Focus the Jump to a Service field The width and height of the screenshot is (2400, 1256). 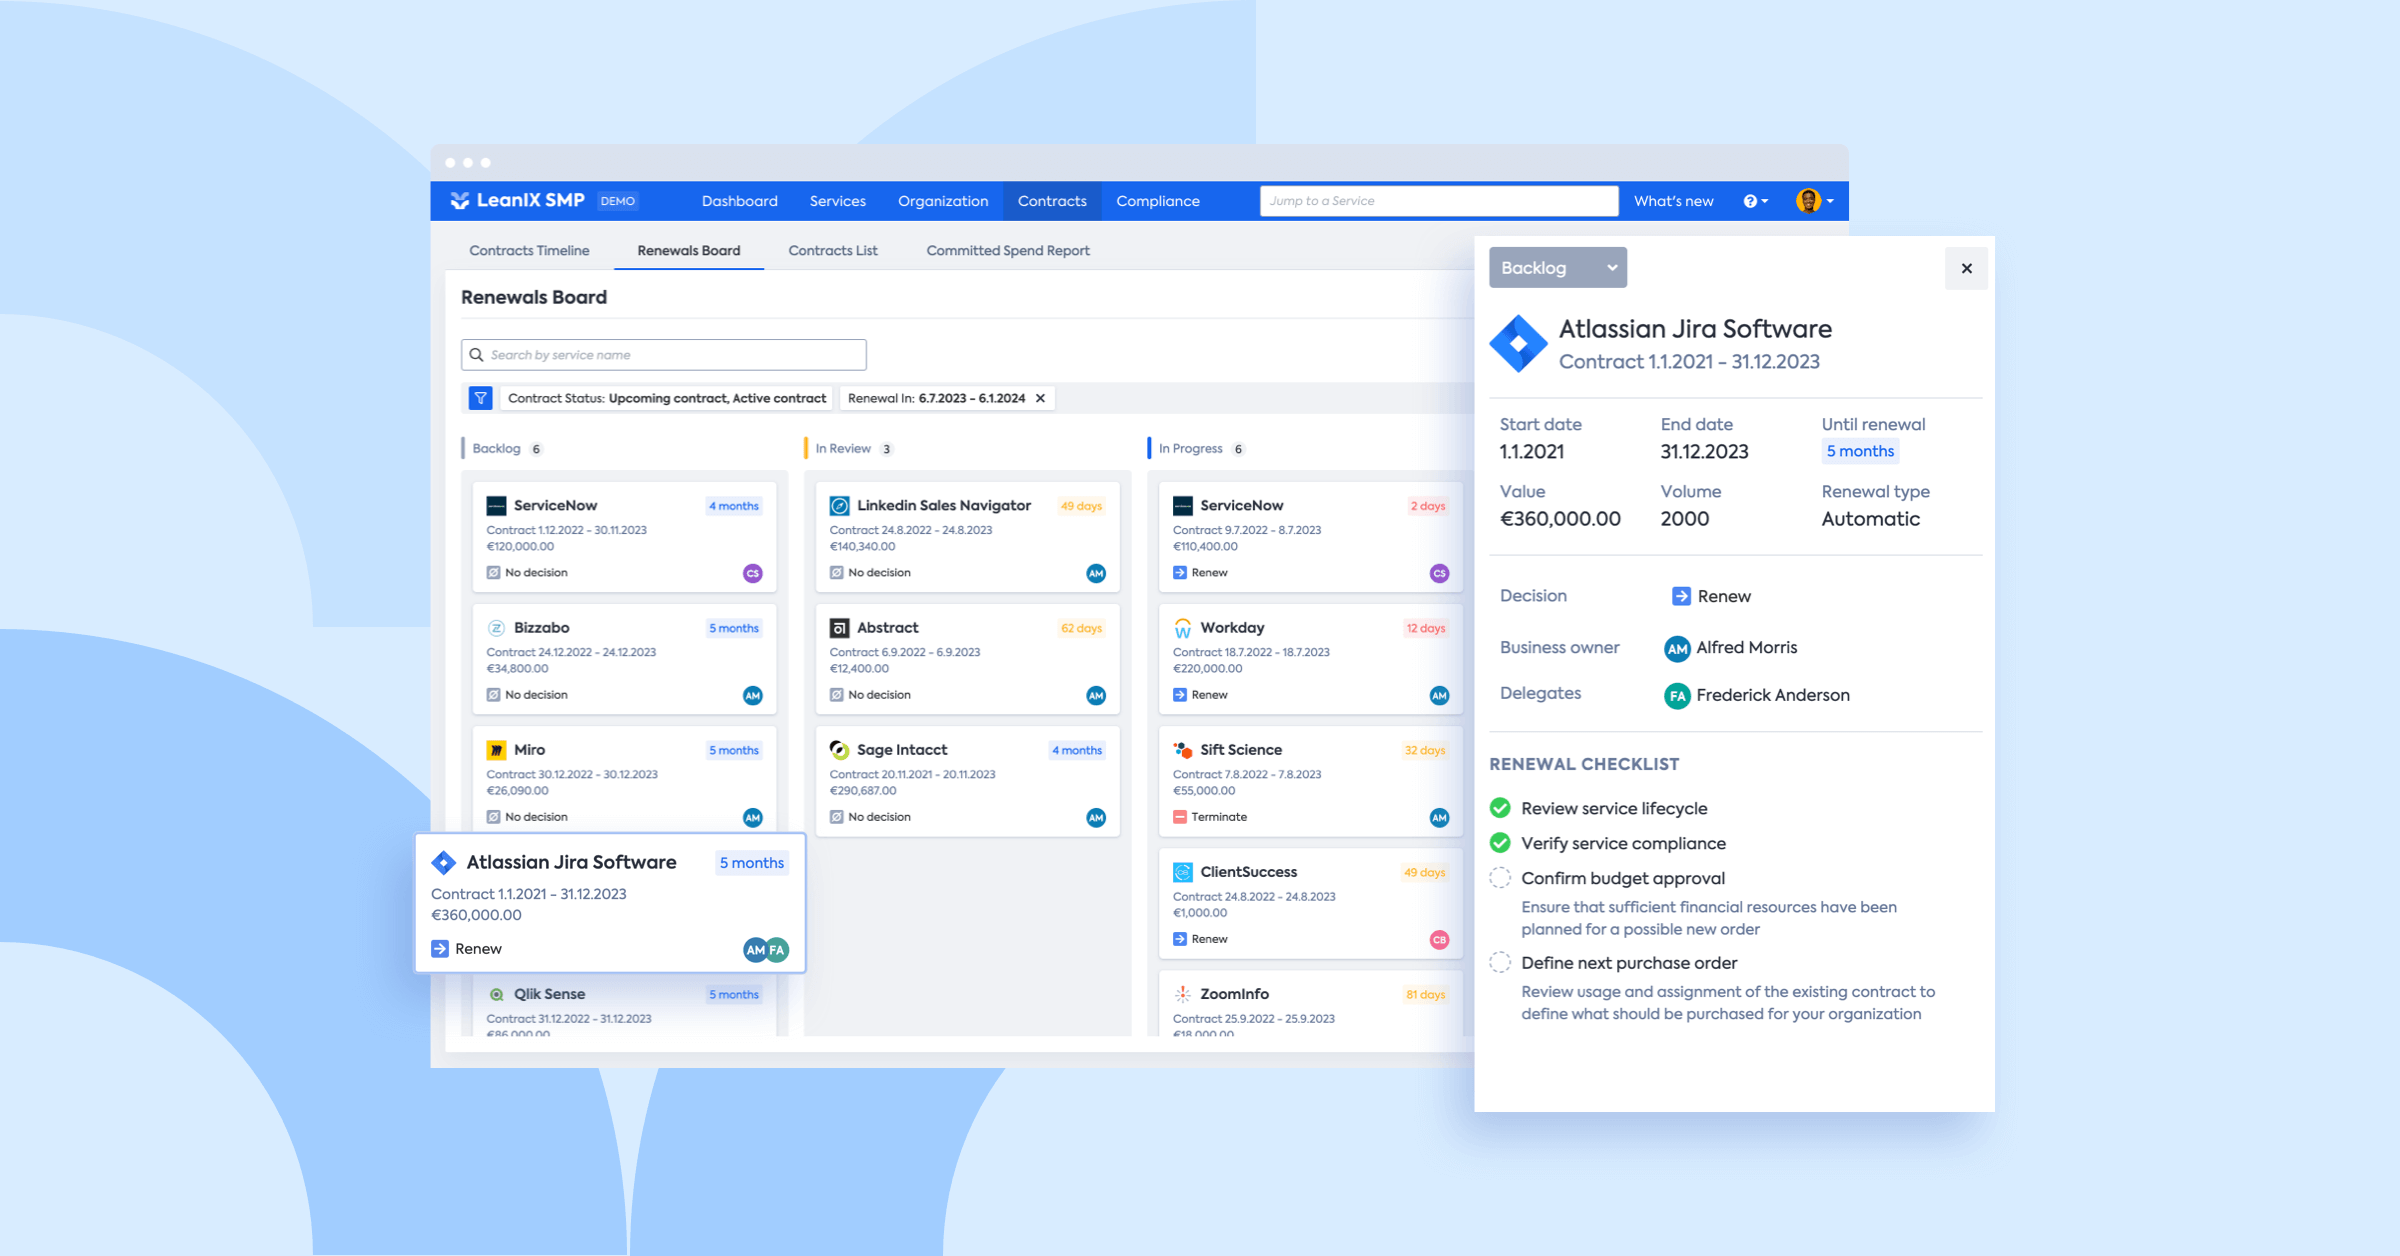pyautogui.click(x=1438, y=201)
